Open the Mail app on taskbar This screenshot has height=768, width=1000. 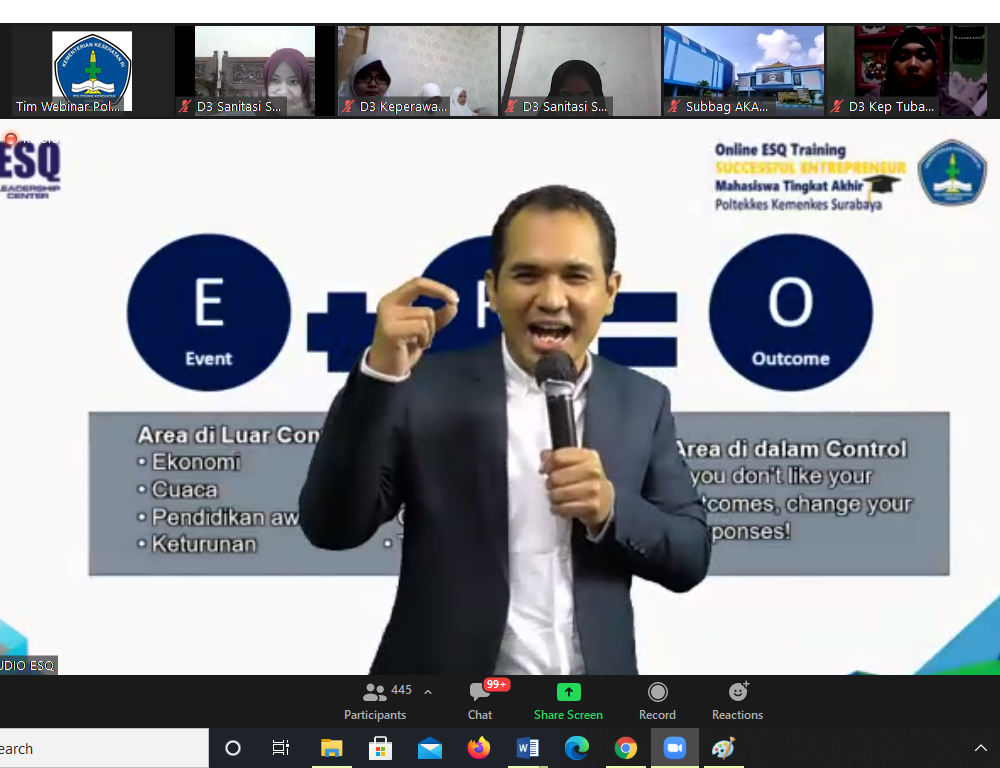tap(430, 748)
